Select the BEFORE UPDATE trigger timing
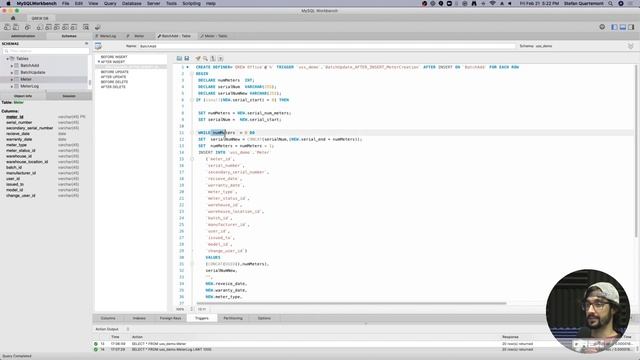Image resolution: width=640 pixels, height=360 pixels. (115, 72)
